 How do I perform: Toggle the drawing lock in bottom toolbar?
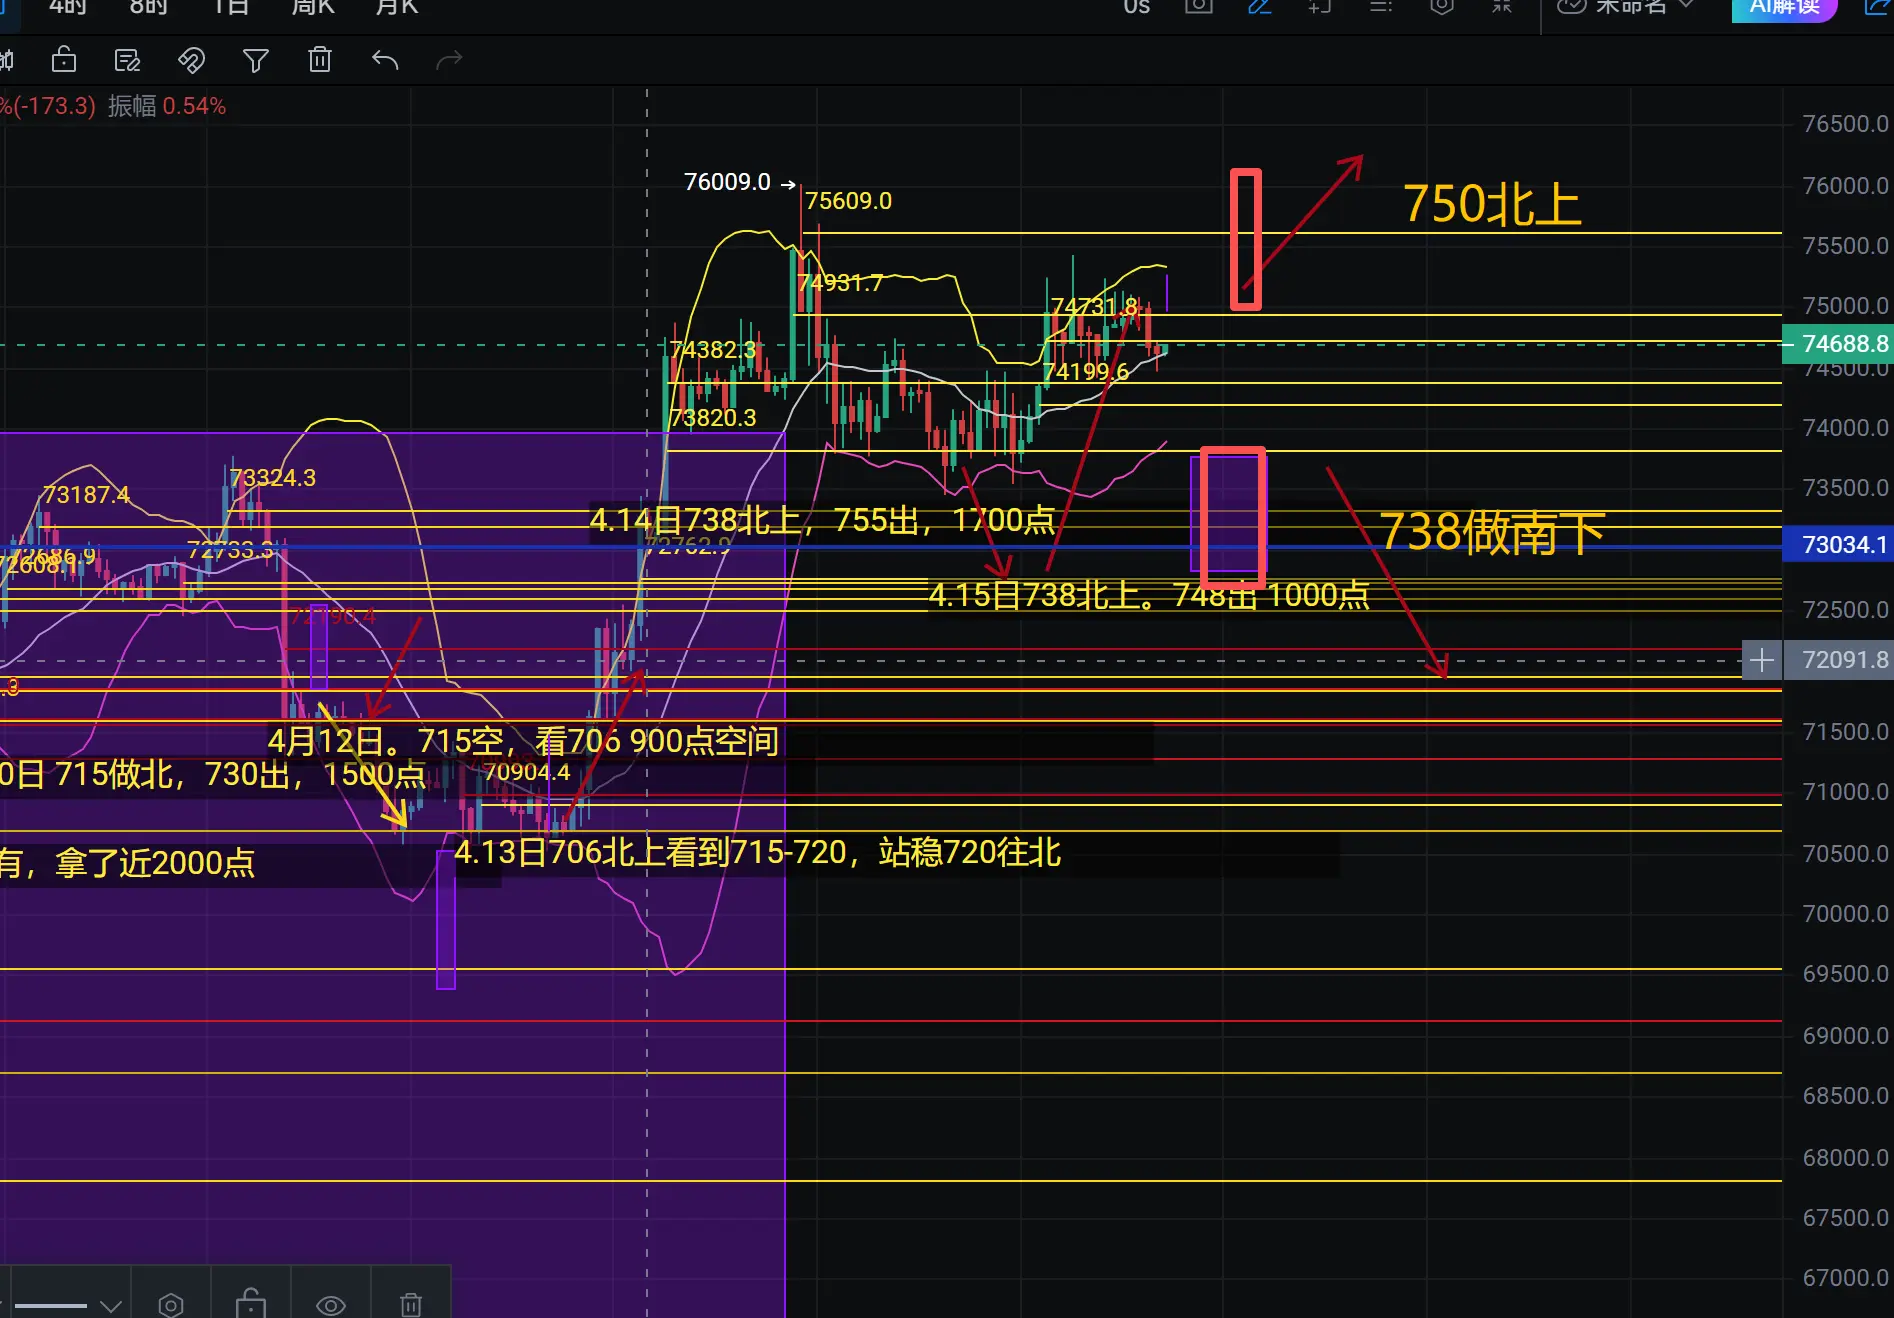(x=251, y=1303)
